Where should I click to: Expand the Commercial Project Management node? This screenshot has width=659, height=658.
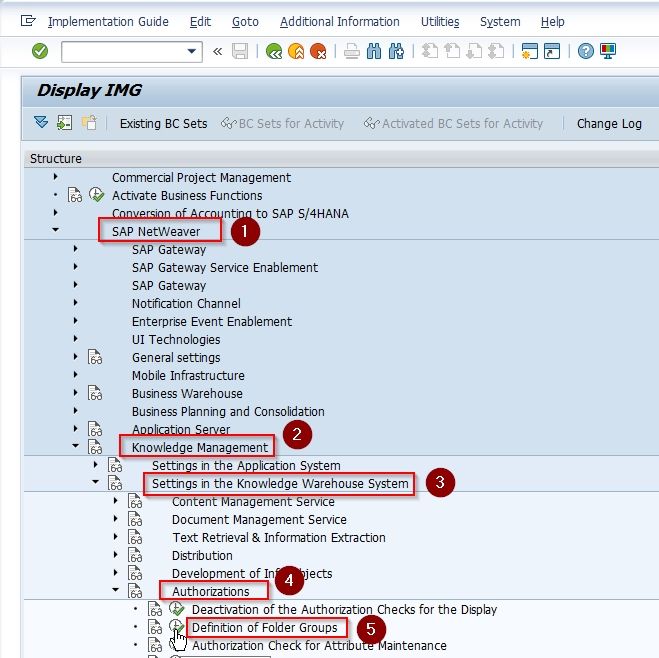pyautogui.click(x=55, y=177)
